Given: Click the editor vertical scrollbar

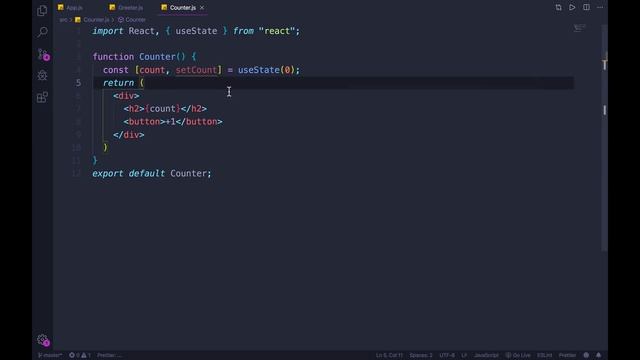Looking at the screenshot, I should pos(604,137).
